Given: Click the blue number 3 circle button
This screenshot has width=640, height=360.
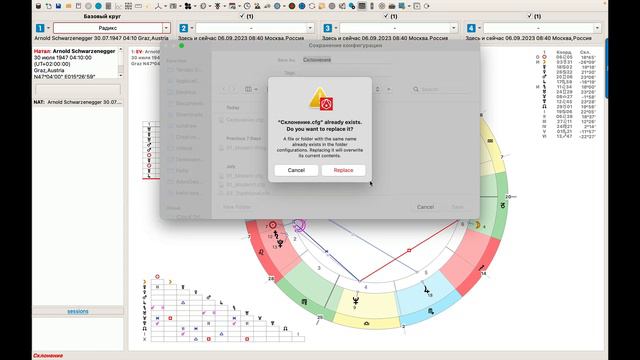Looking at the screenshot, I should [x=327, y=28].
